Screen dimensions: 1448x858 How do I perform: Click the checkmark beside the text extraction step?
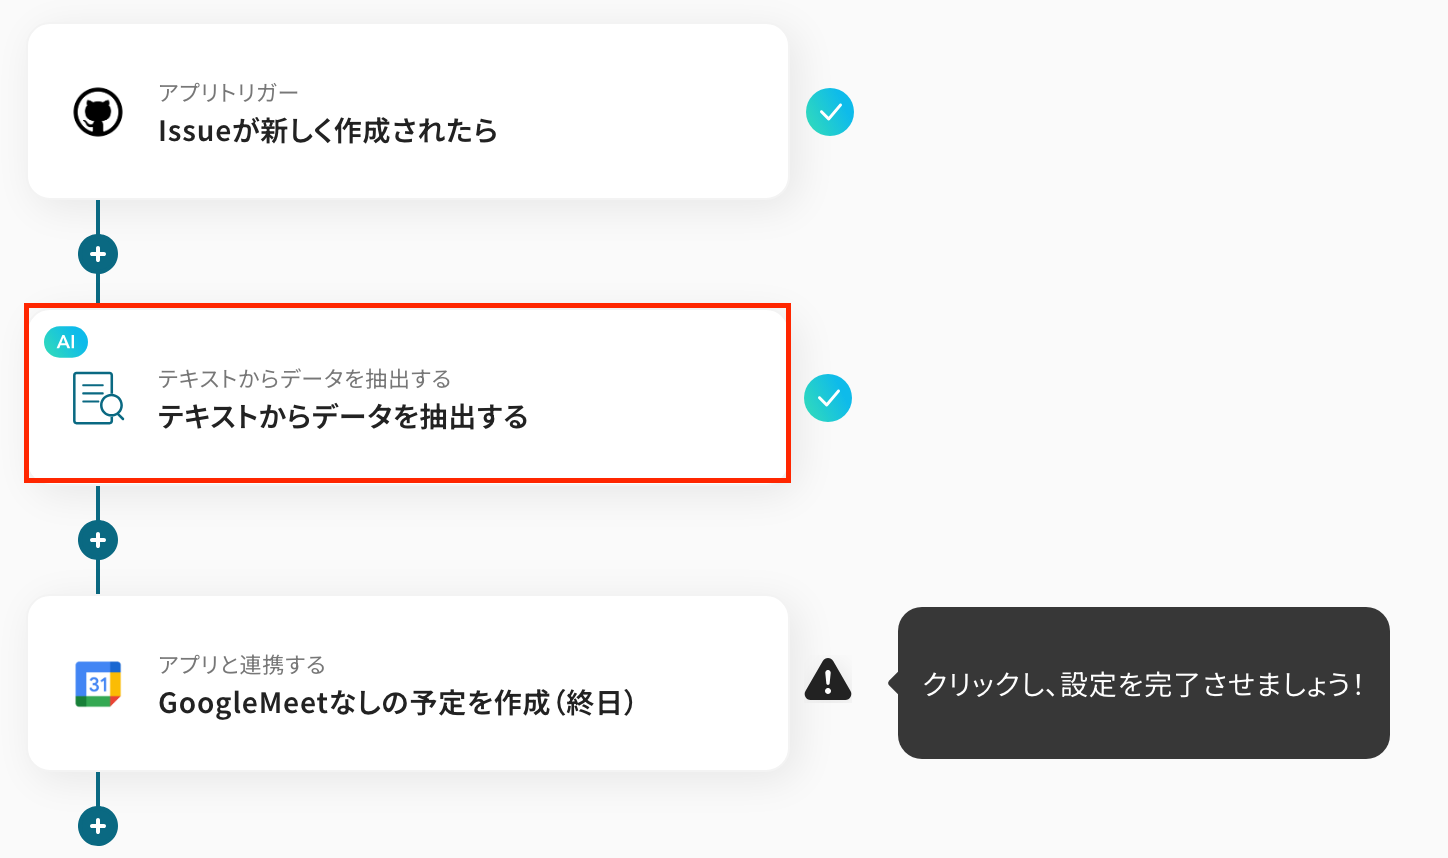tap(828, 398)
